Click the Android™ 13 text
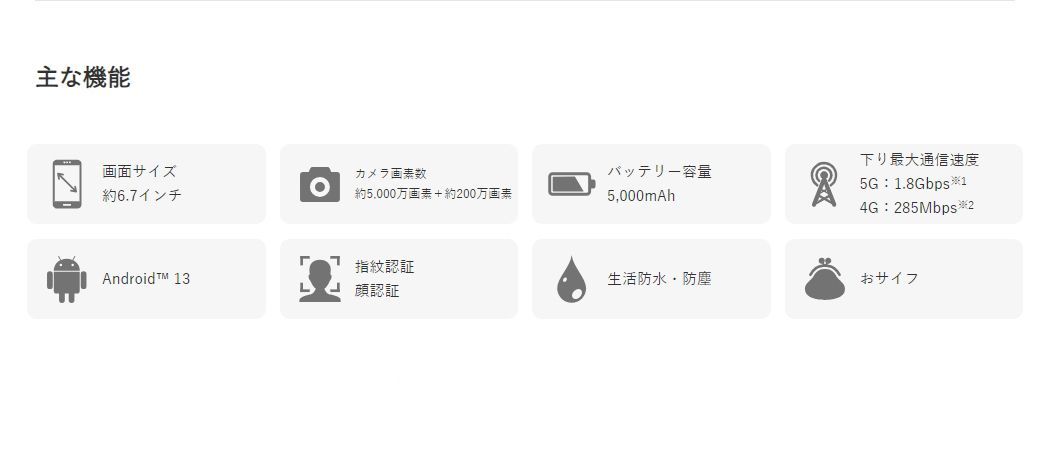Viewport: 1063px width, 458px height. click(146, 278)
